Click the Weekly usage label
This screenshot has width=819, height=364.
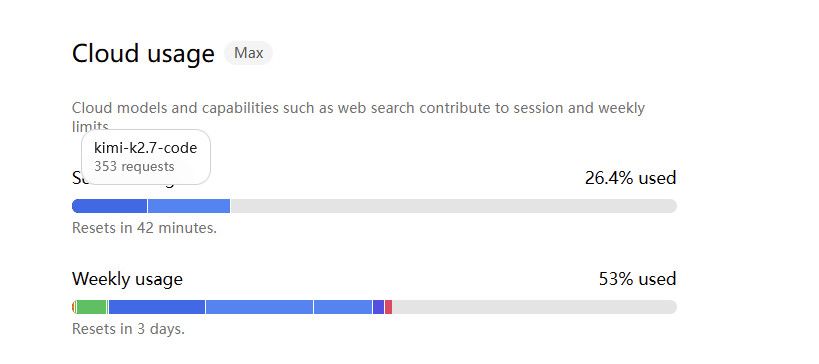tap(127, 279)
